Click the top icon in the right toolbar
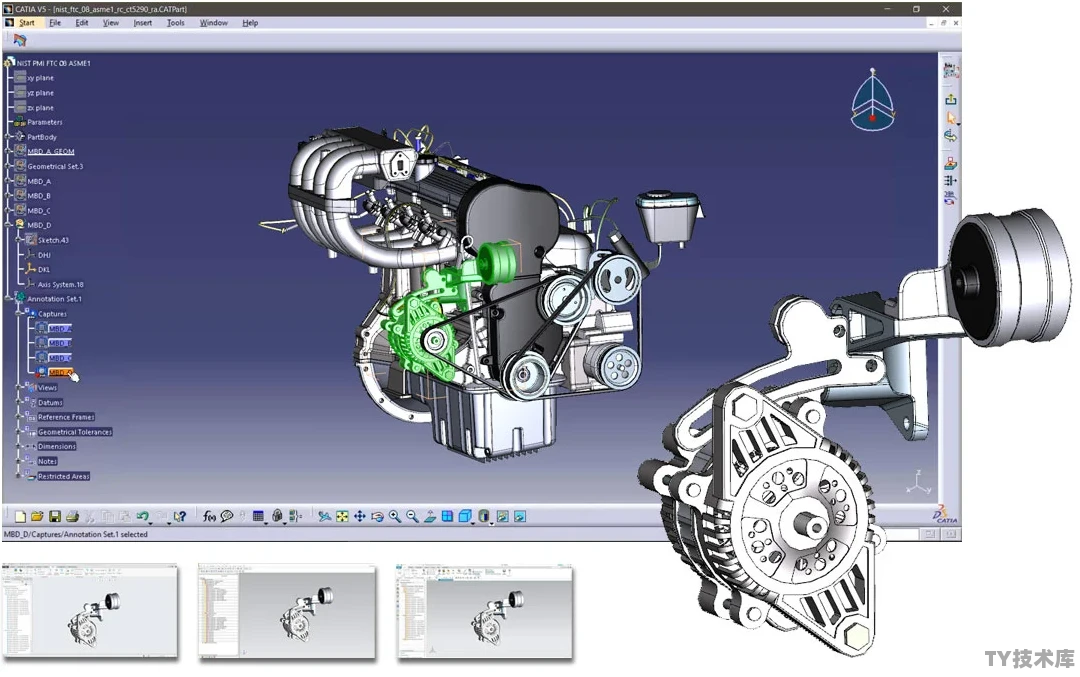The width and height of the screenshot is (1080, 677). pyautogui.click(x=951, y=70)
